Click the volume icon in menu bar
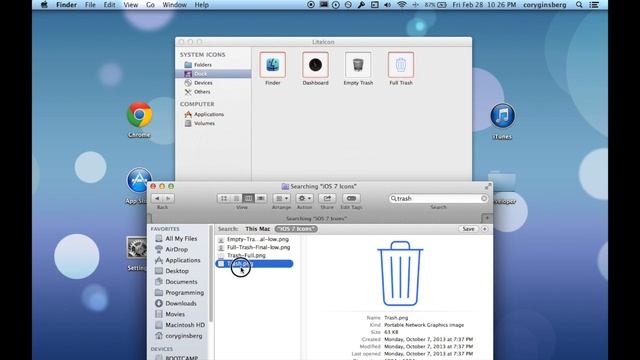This screenshot has width=640, height=360. coord(387,5)
